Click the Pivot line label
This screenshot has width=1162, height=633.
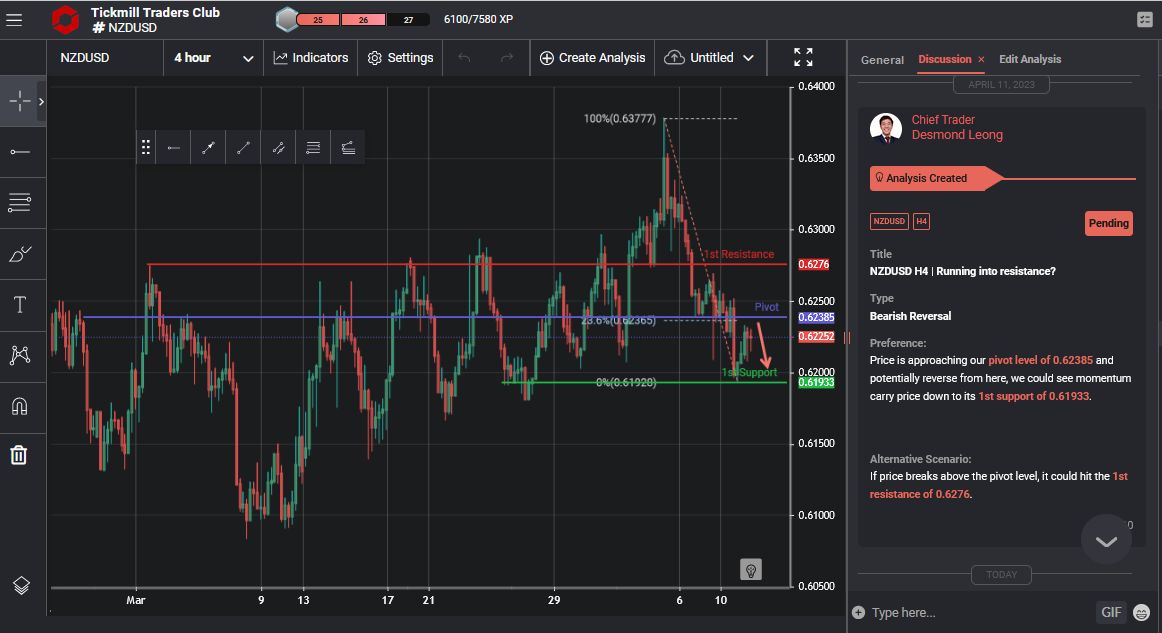766,307
